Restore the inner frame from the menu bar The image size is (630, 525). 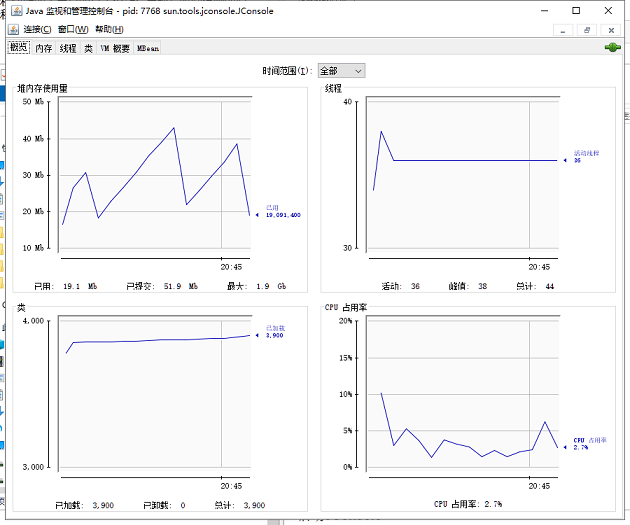point(589,29)
